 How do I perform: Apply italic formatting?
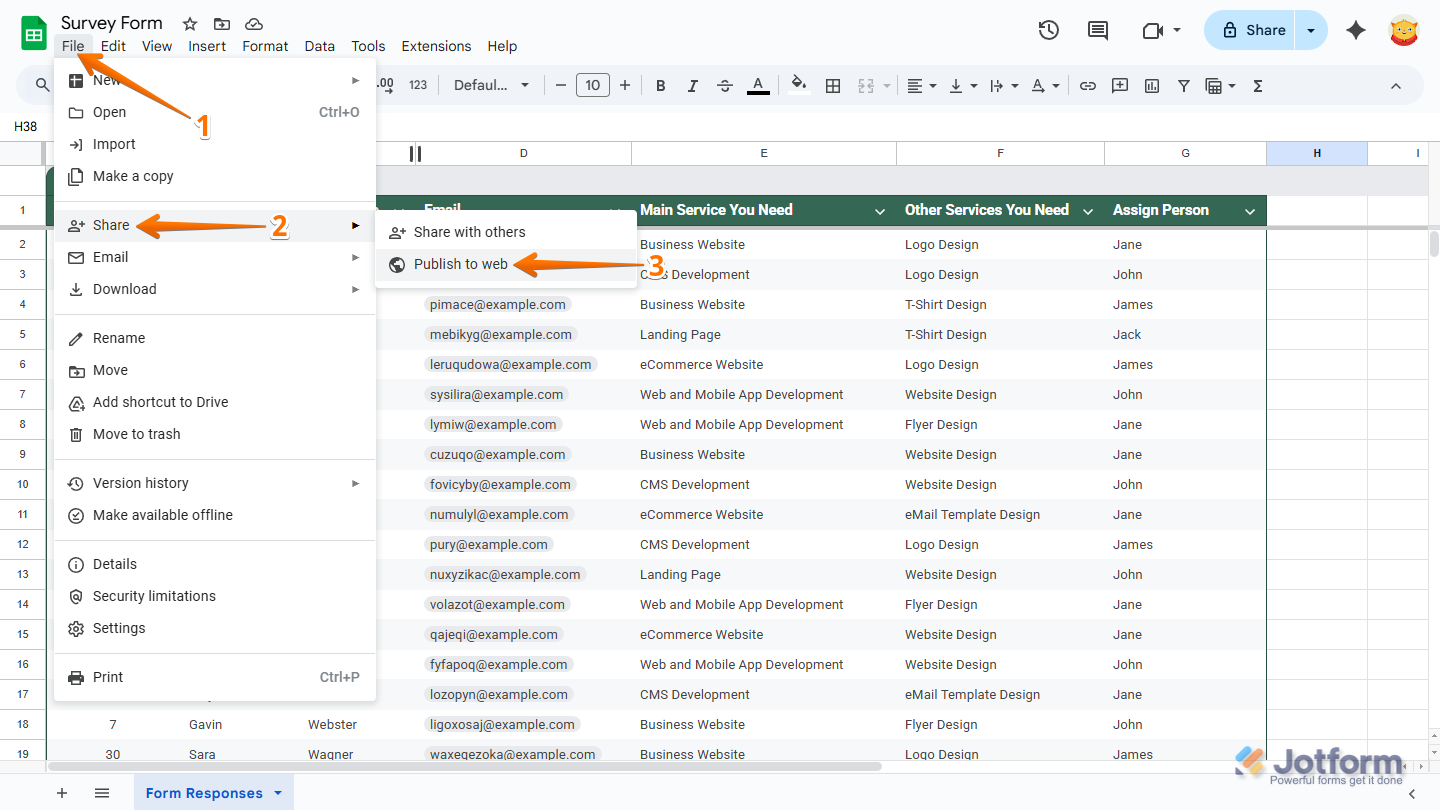click(692, 85)
